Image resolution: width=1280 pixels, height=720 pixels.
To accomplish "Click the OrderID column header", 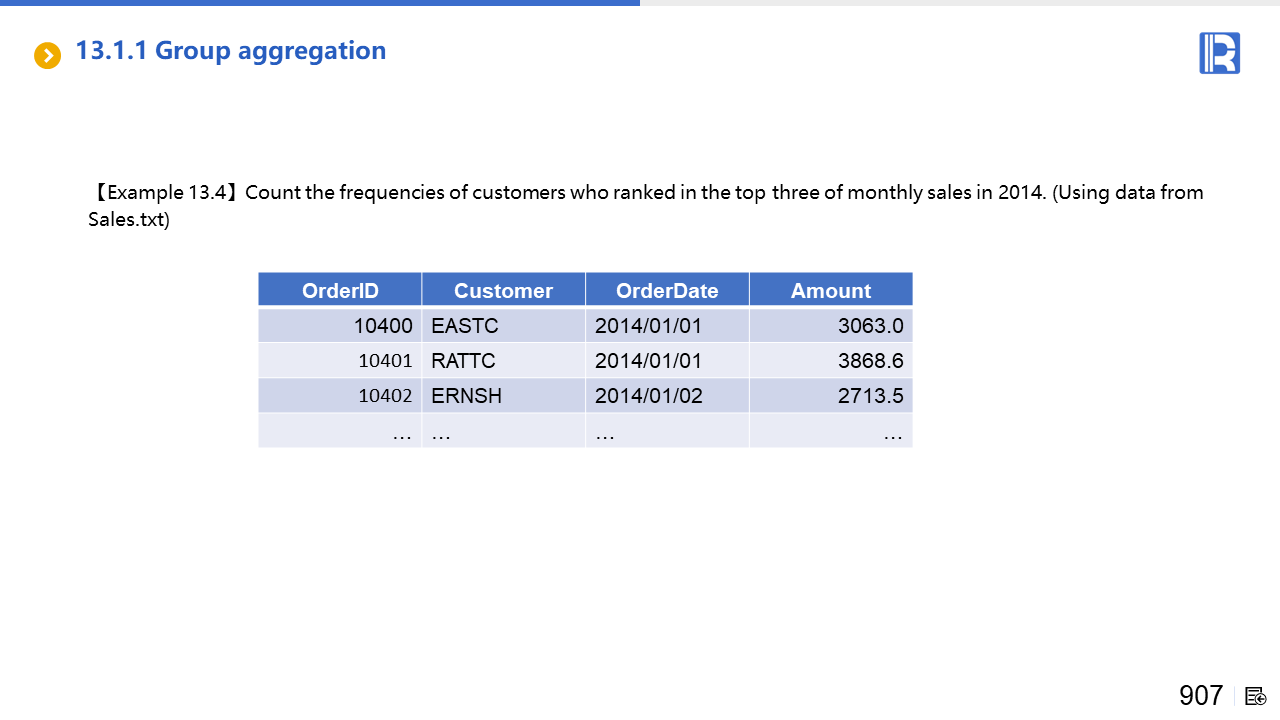I will (x=340, y=290).
